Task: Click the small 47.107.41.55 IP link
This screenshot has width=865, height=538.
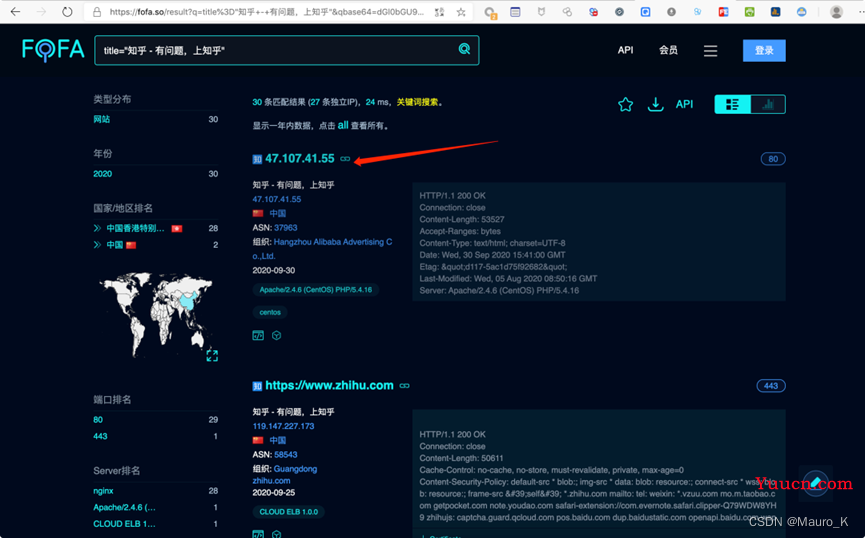Action: pos(277,199)
